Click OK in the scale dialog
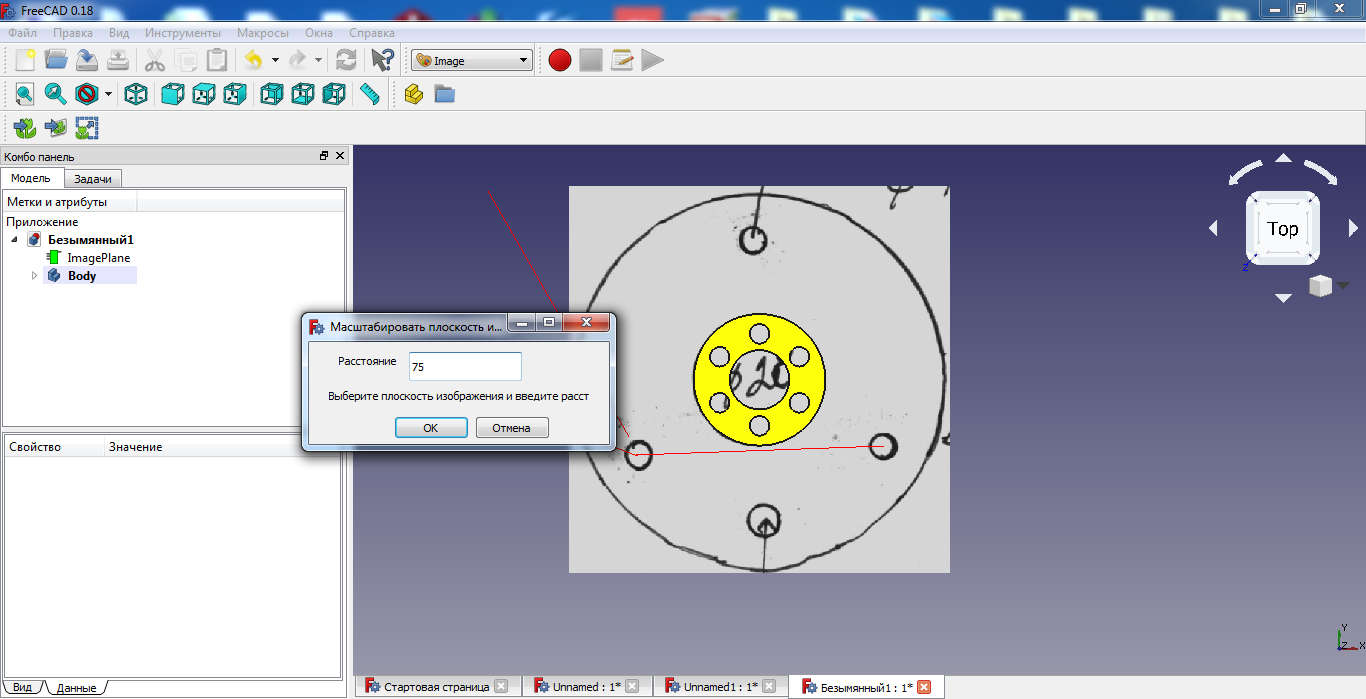Viewport: 1366px width, 699px height. 431,428
